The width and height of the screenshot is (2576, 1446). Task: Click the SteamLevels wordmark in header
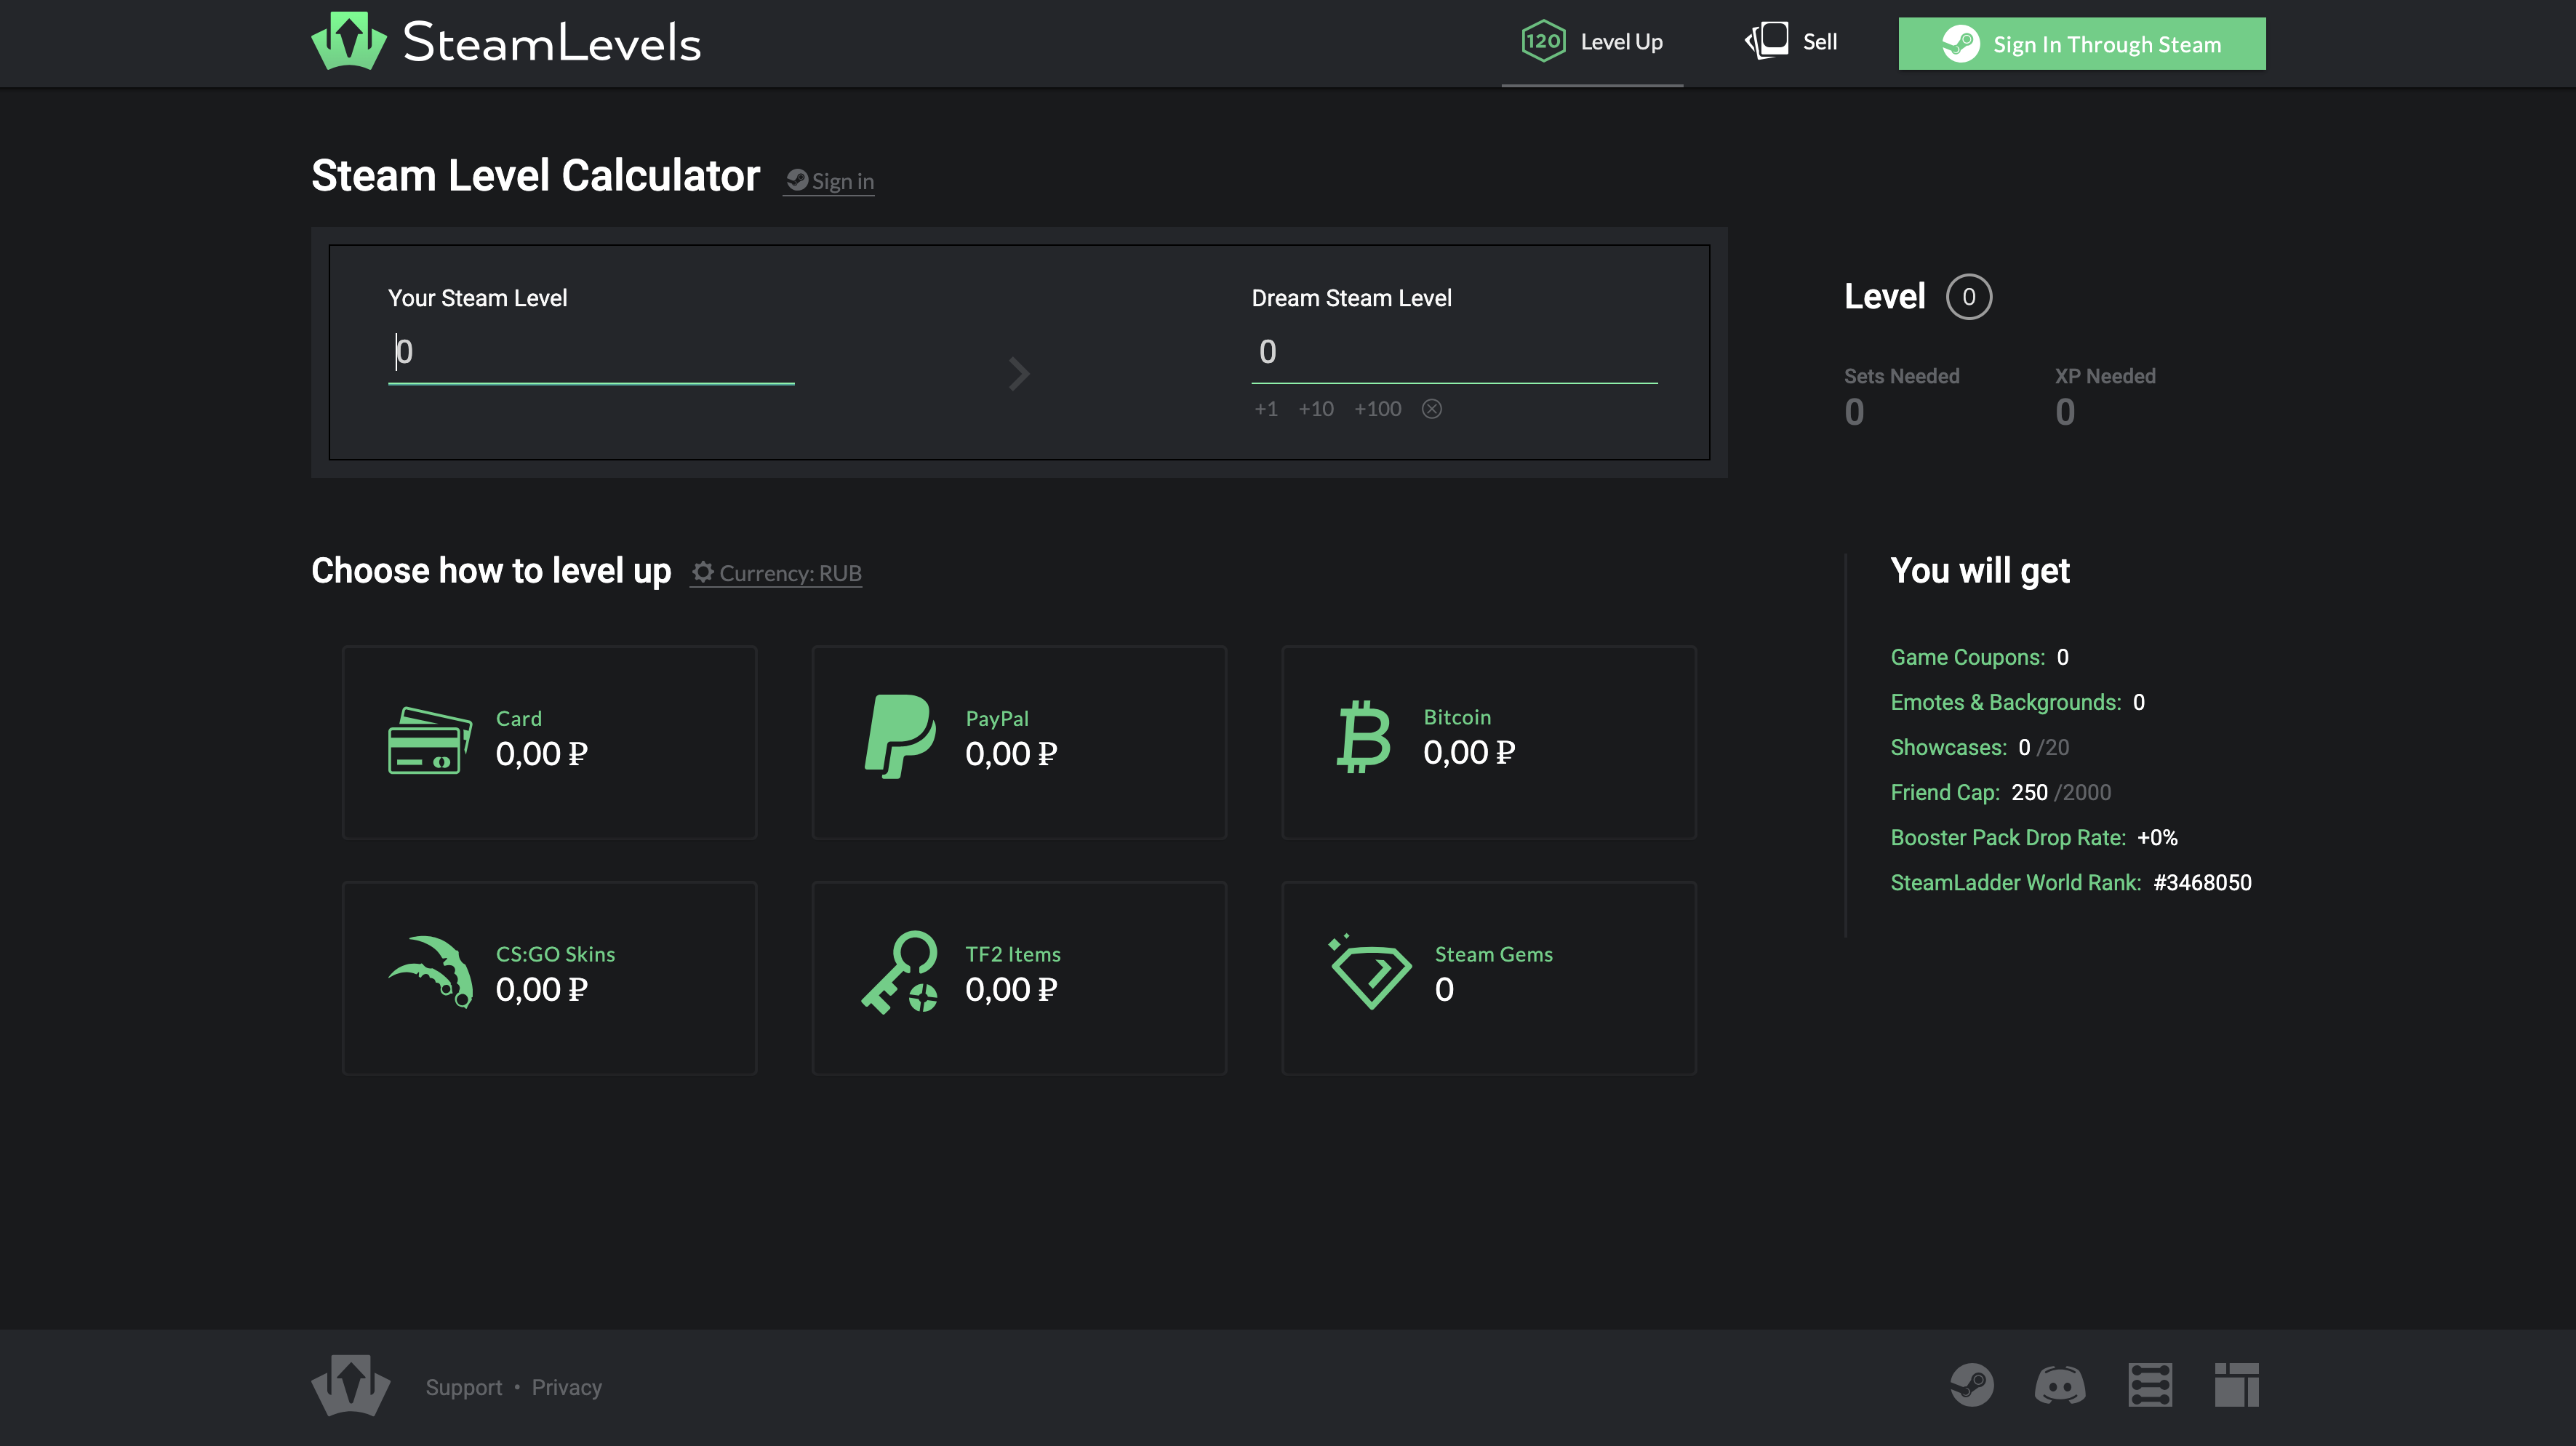pyautogui.click(x=551, y=43)
